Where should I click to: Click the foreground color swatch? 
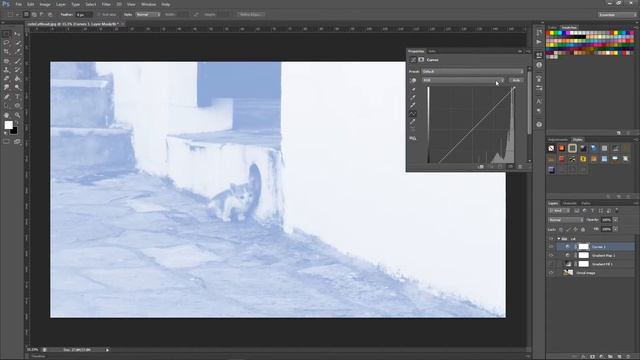click(x=8, y=125)
